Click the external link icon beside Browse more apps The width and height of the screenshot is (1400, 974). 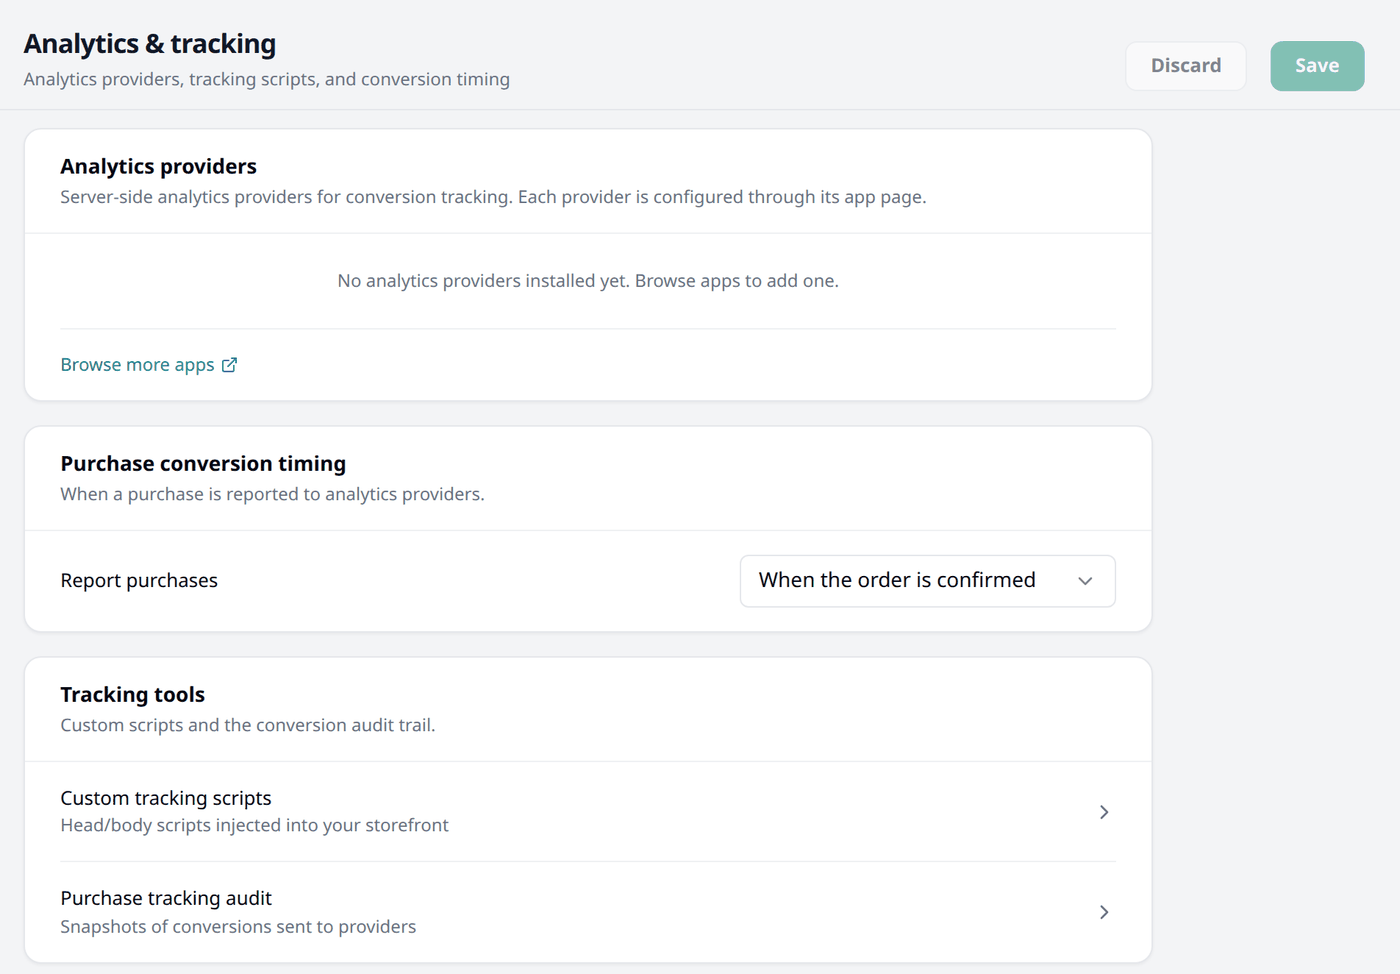[x=230, y=365]
